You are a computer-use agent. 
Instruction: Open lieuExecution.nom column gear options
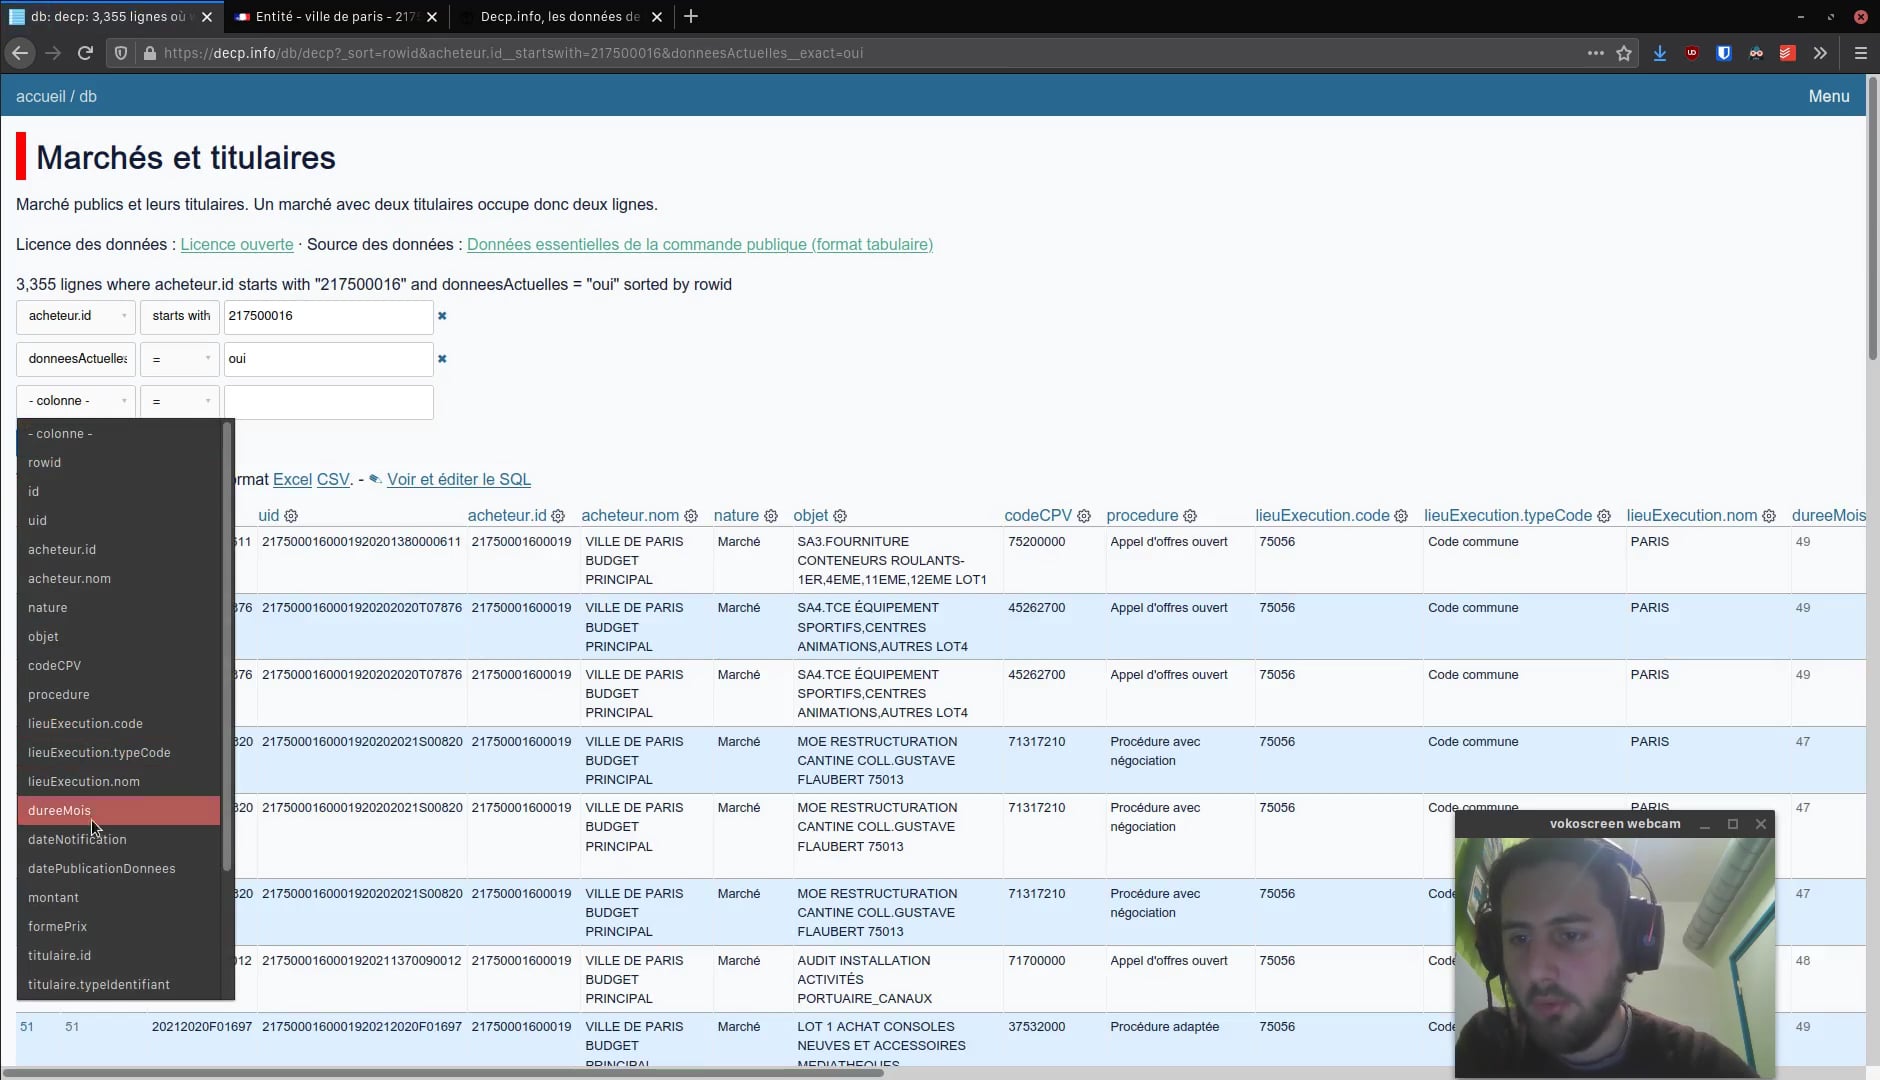coord(1769,516)
